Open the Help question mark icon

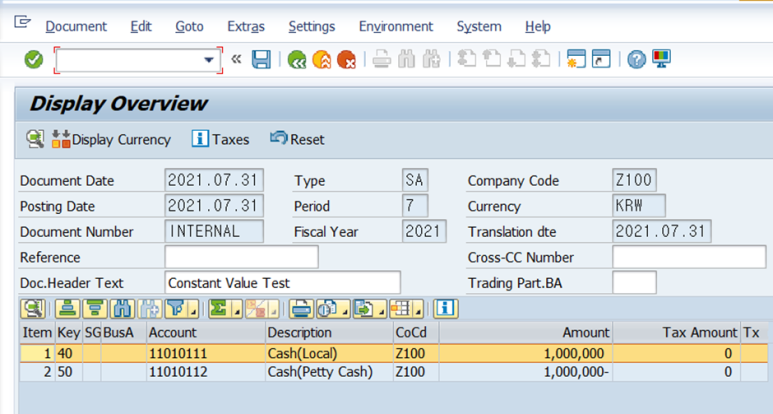click(636, 60)
